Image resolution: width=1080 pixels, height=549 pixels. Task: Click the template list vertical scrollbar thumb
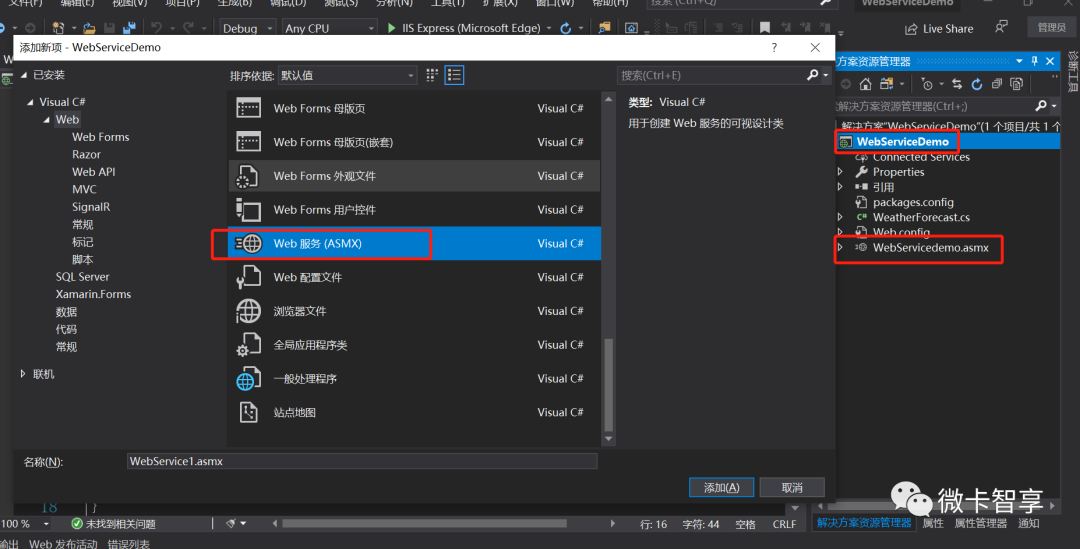point(608,384)
